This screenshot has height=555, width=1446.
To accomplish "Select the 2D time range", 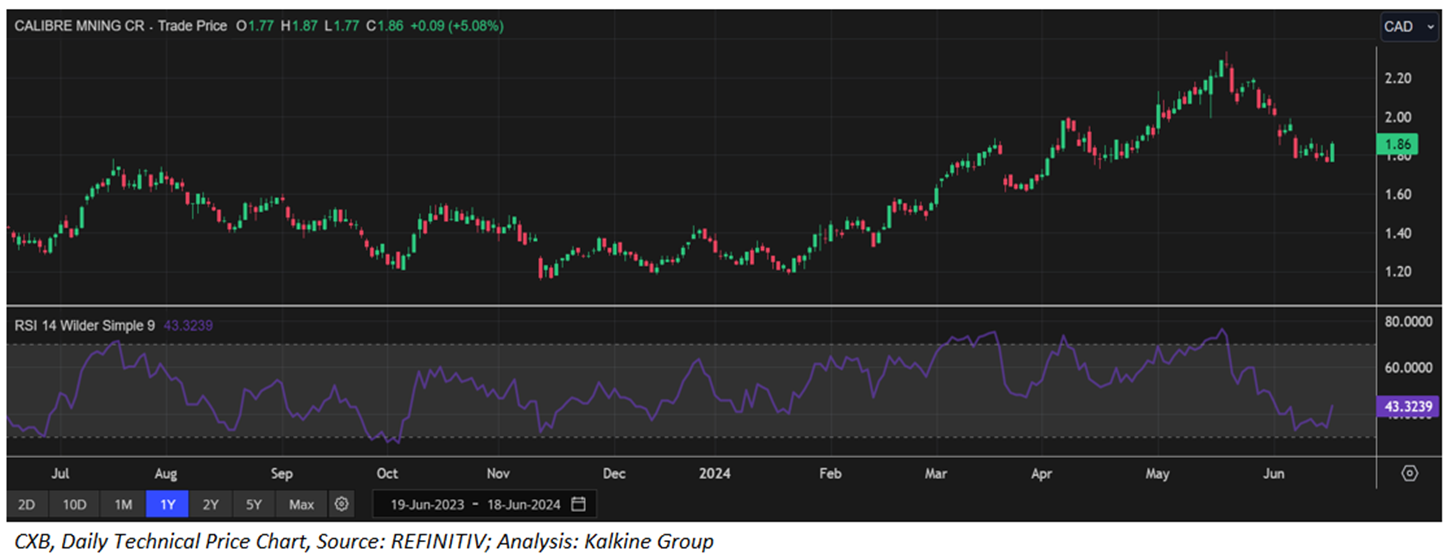I will 26,503.
